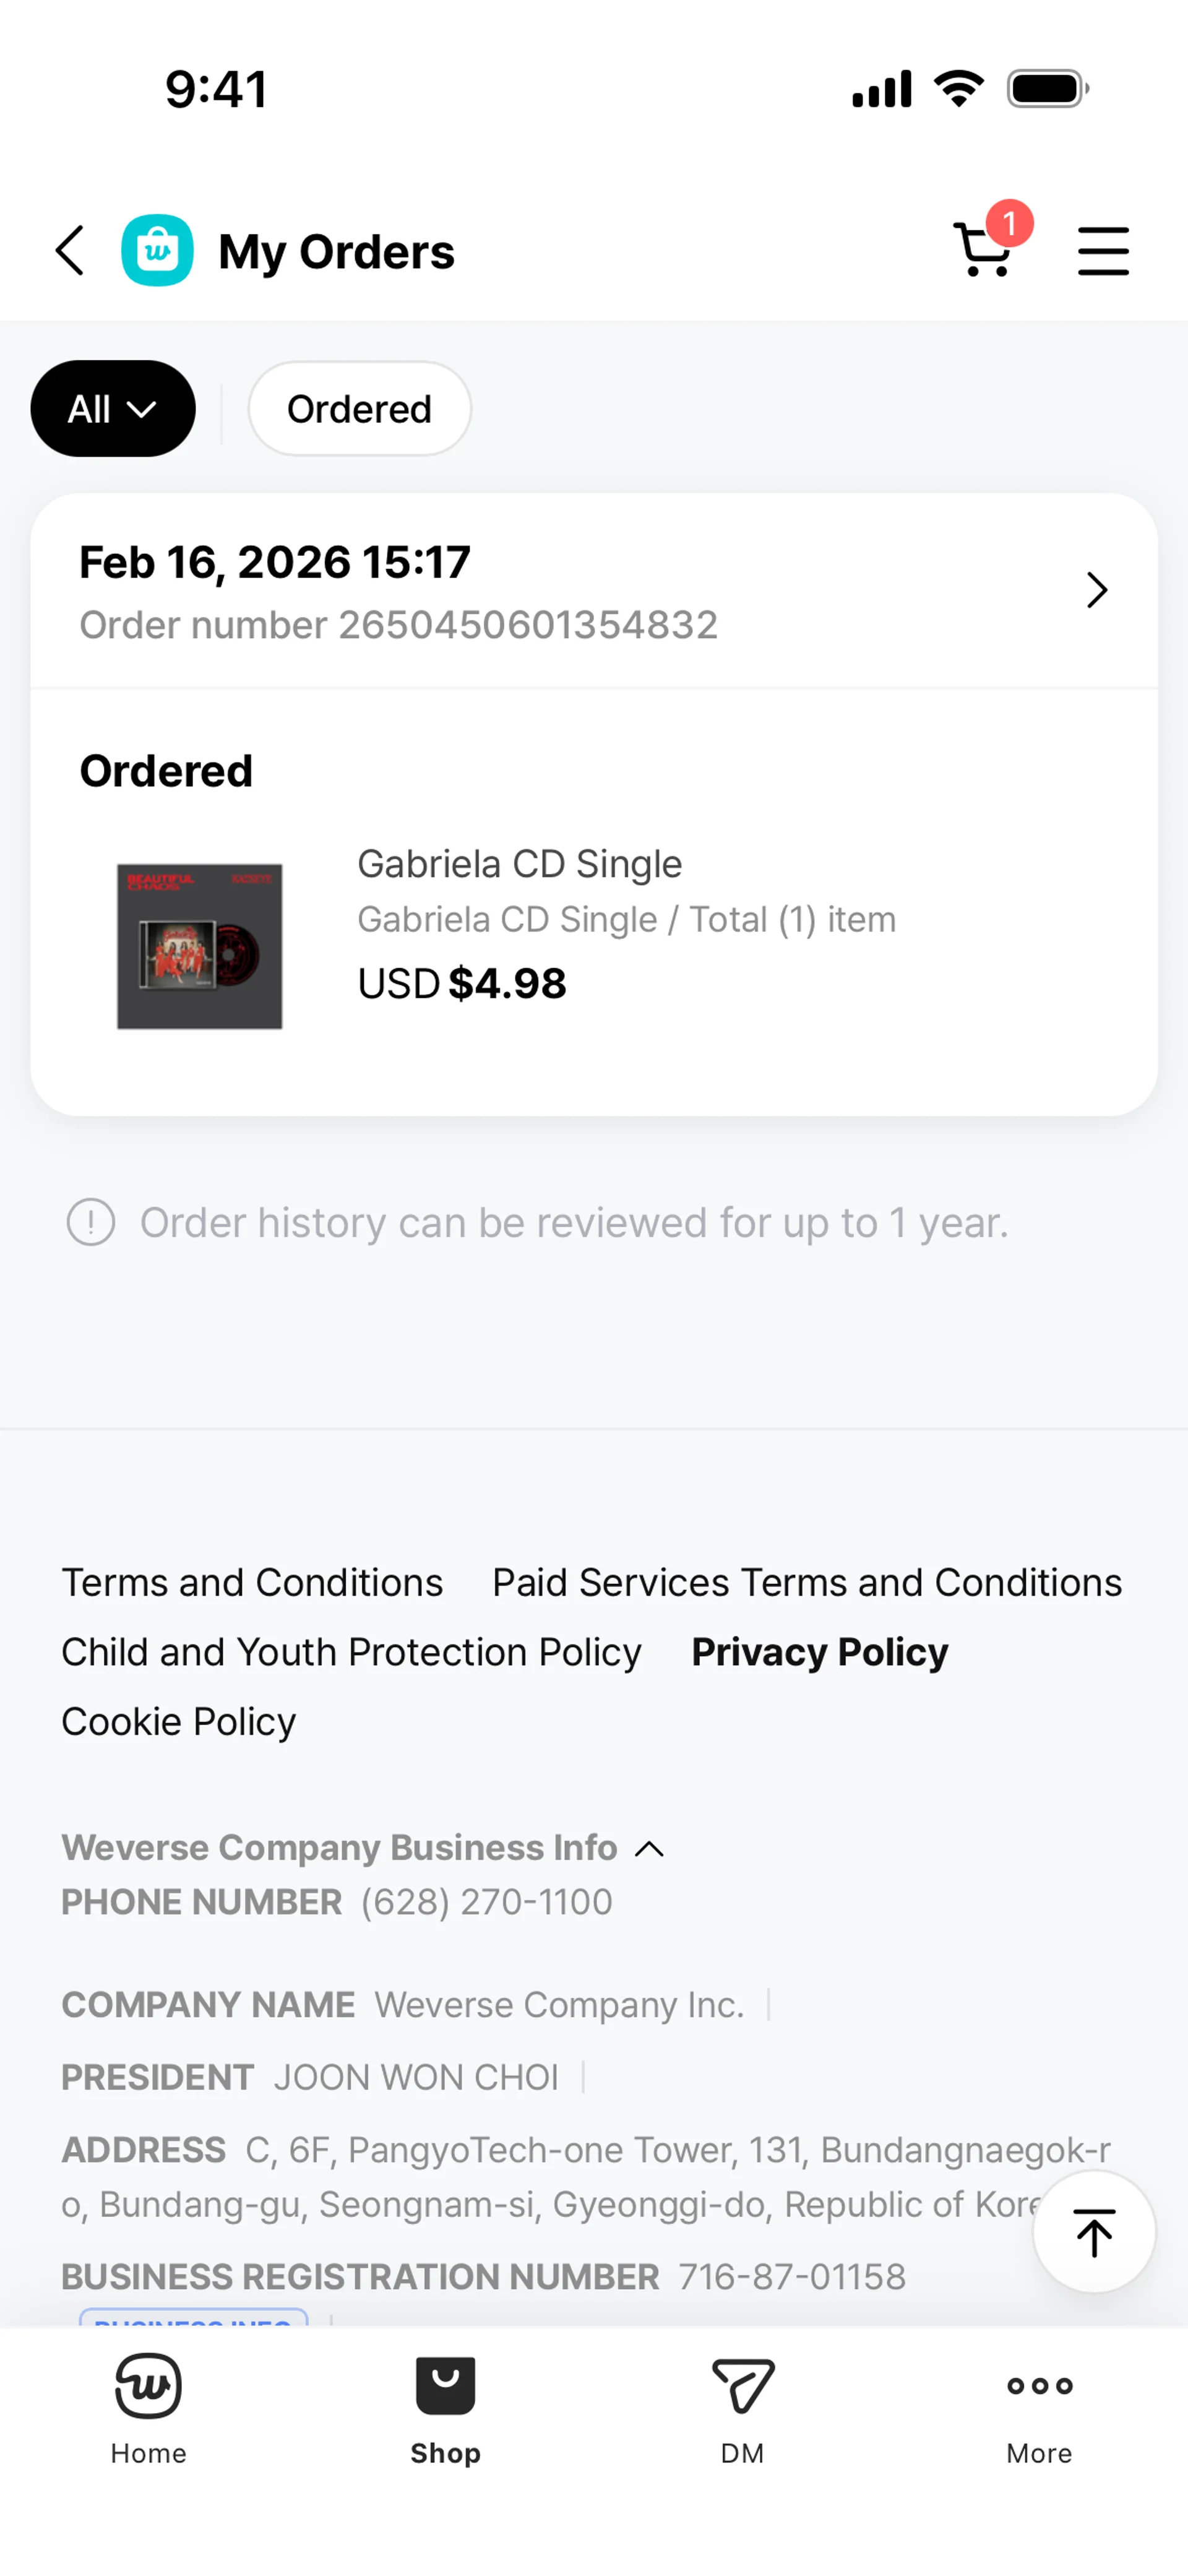
Task: Tap the Gabriela CD Single product title
Action: [x=519, y=864]
